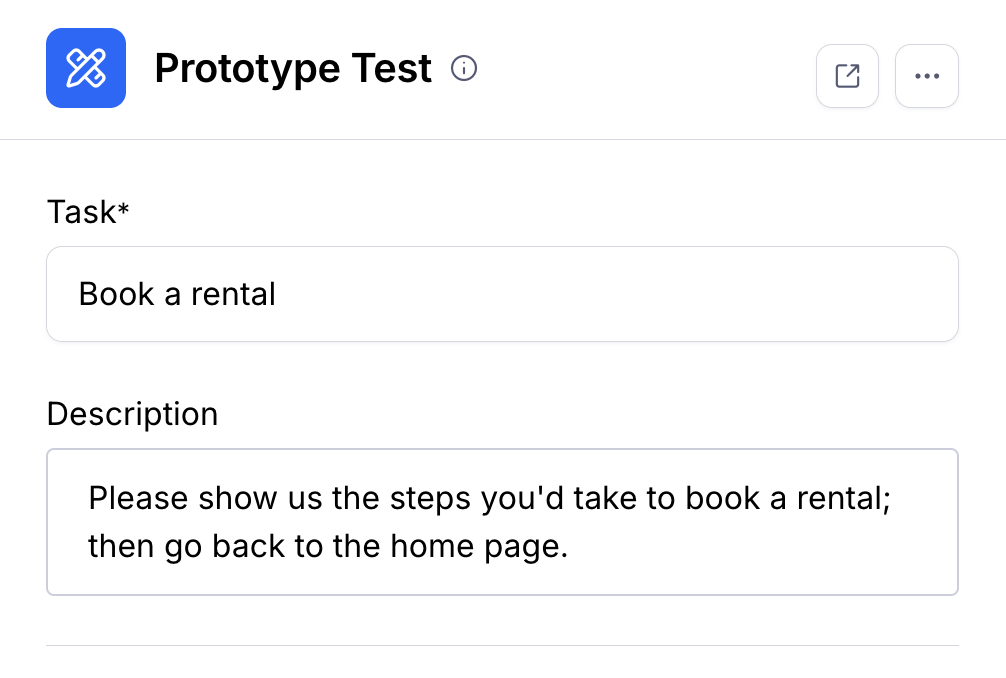Click the info icon beside Prototype Test
This screenshot has width=1006, height=678.
pyautogui.click(x=464, y=68)
